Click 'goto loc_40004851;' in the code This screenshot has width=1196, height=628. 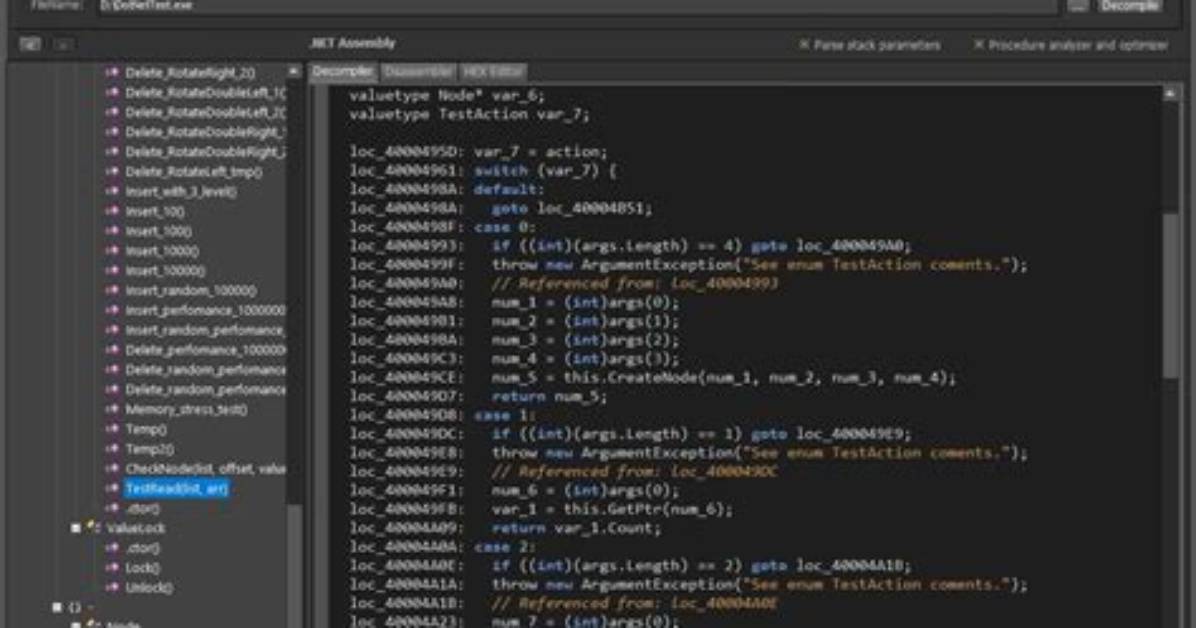[x=572, y=208]
